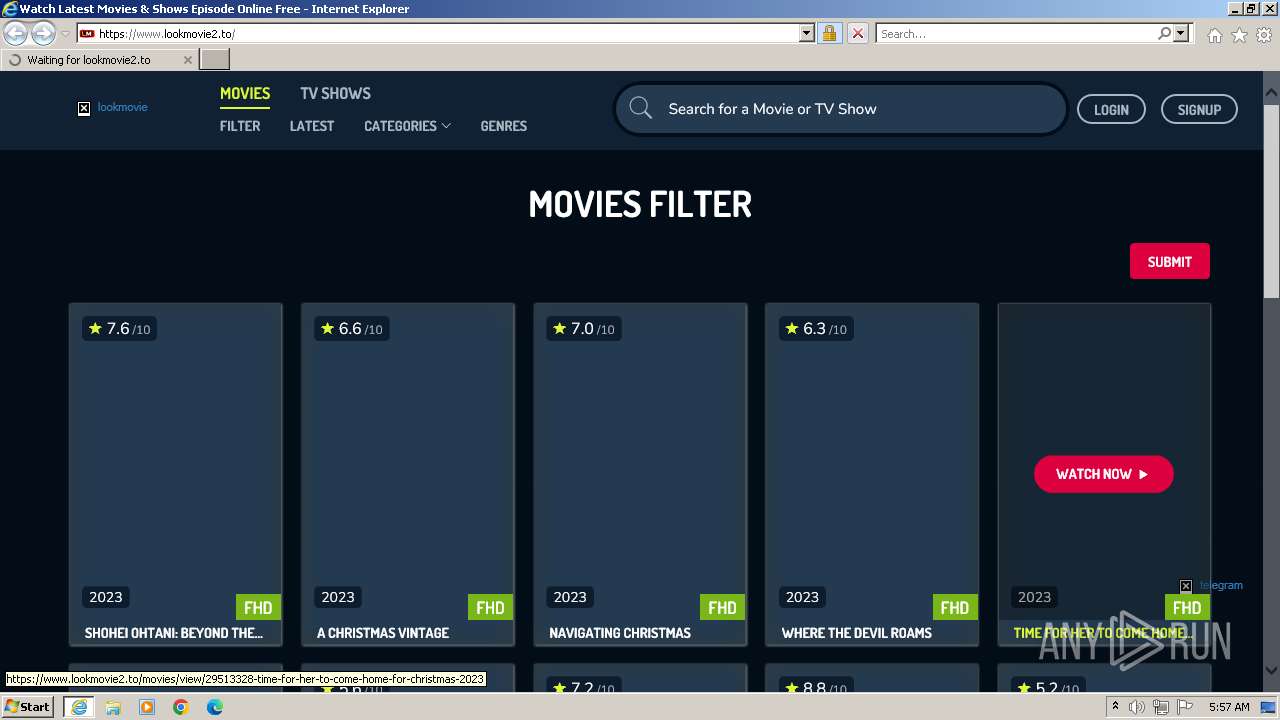Open the Favorites star icon
The width and height of the screenshot is (1280, 720).
(x=1239, y=35)
